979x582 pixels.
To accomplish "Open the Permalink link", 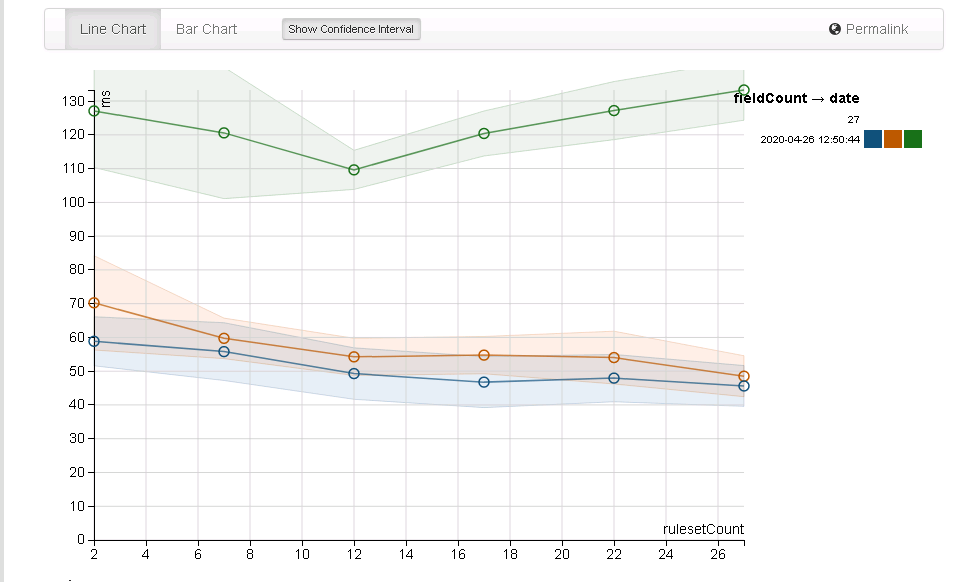I will 875,29.
